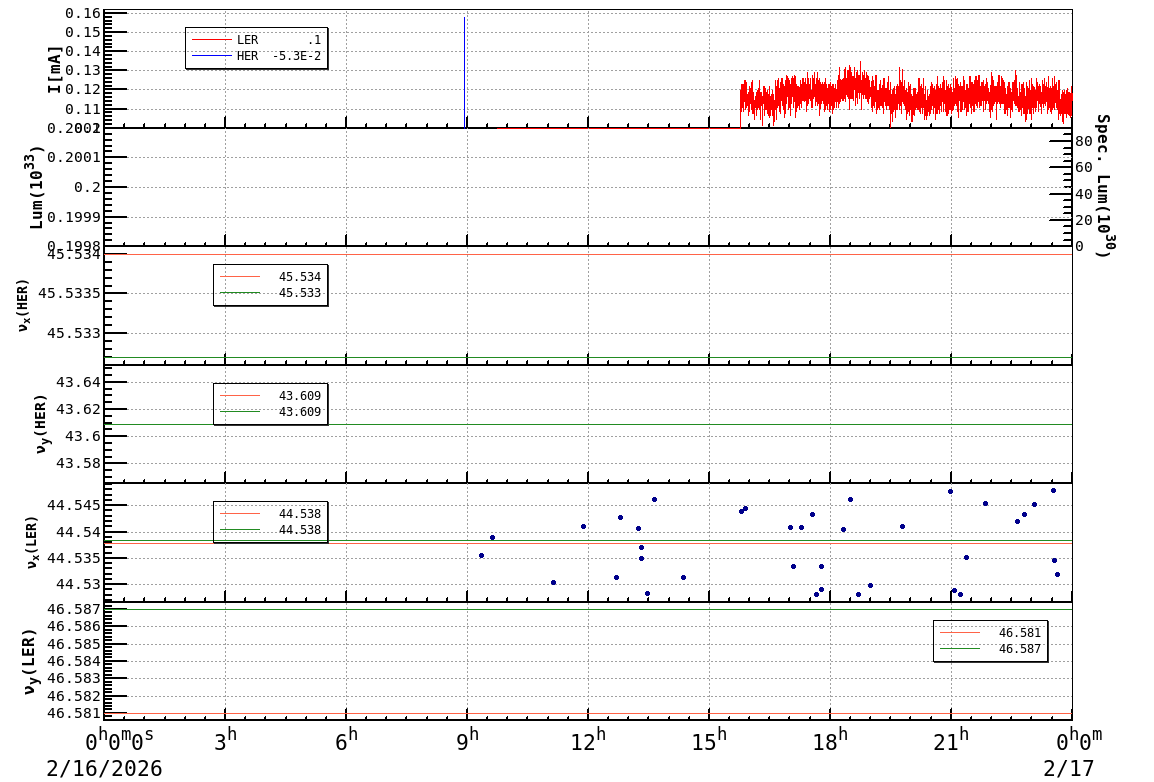Click the 12h time axis tick label
This screenshot has height=782, width=1154.
588,741
